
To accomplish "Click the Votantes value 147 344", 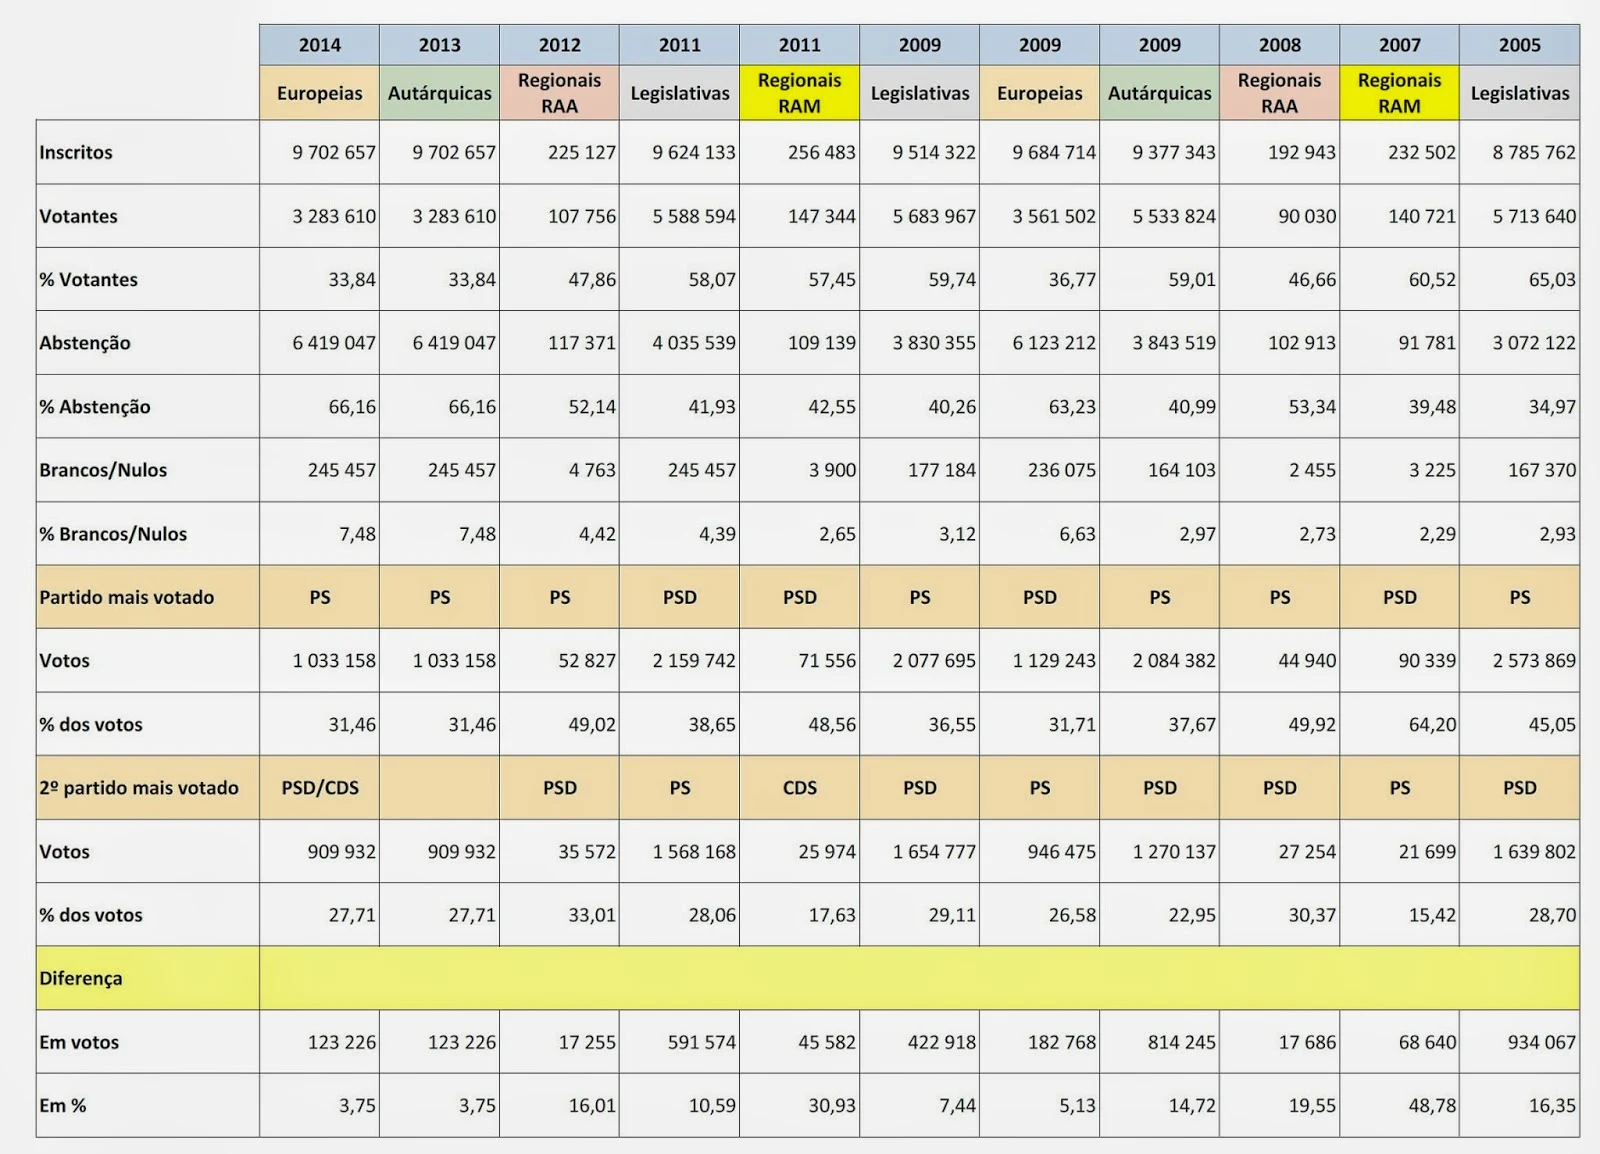I will [822, 216].
